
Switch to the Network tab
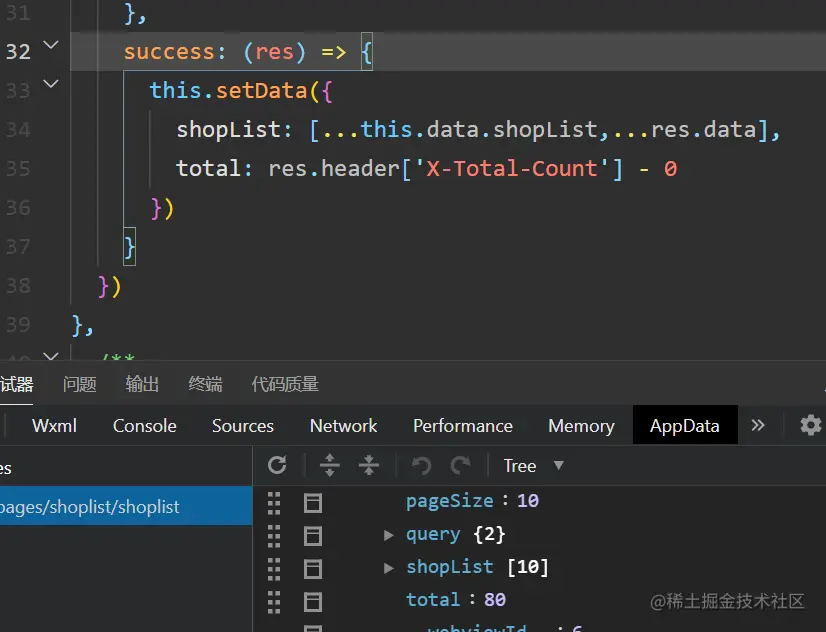pyautogui.click(x=343, y=426)
